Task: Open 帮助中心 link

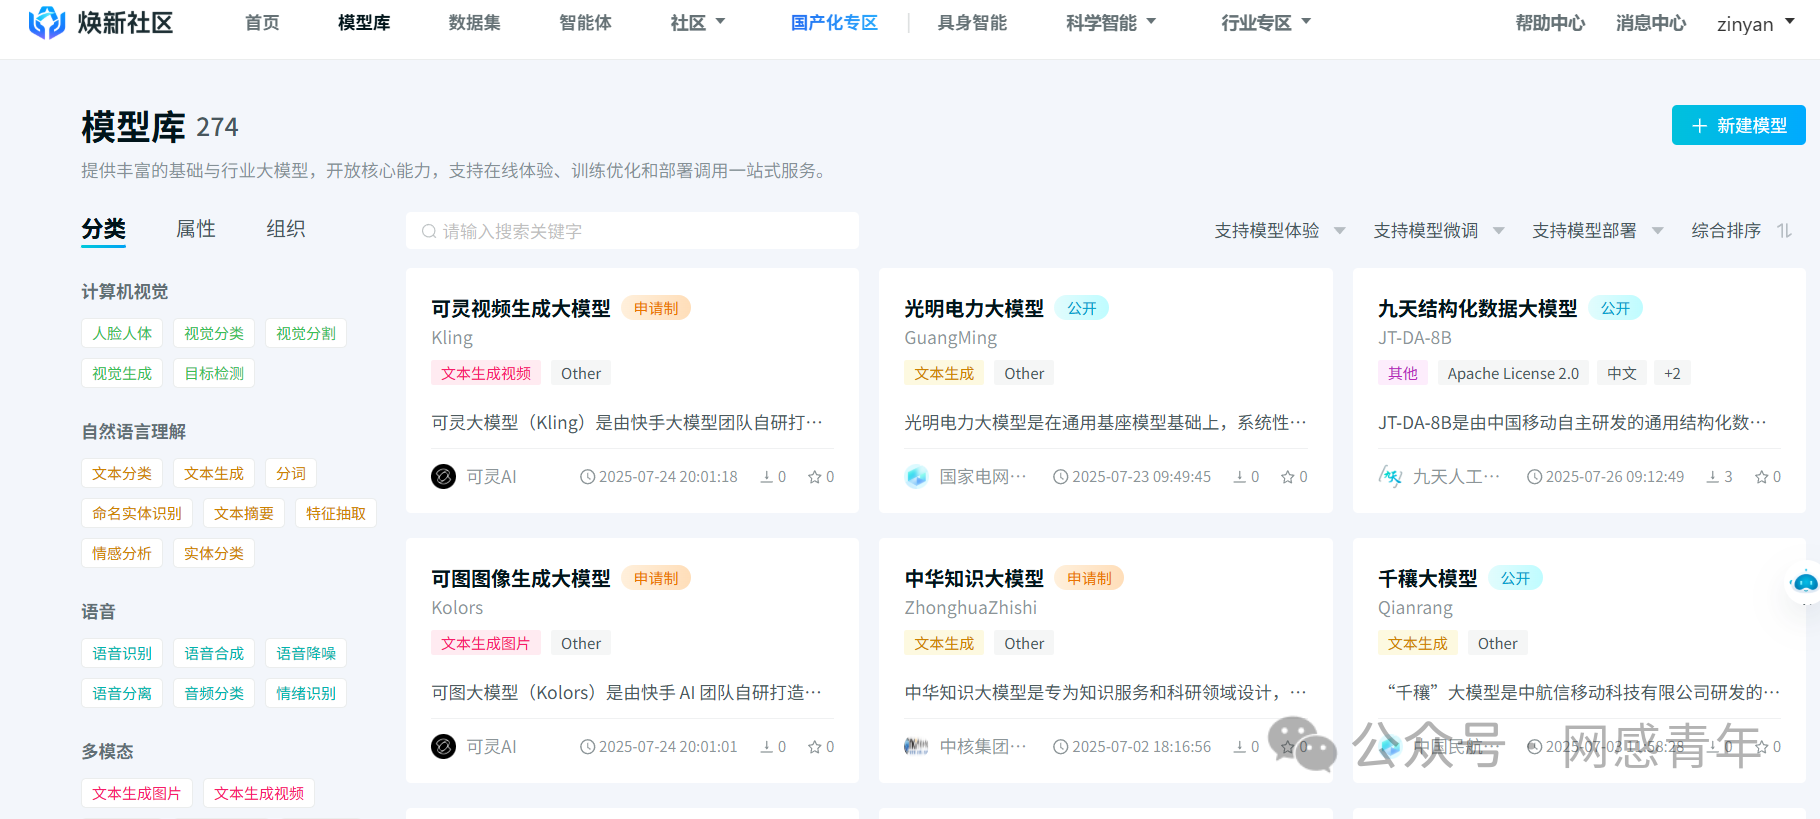Action: click(x=1550, y=22)
